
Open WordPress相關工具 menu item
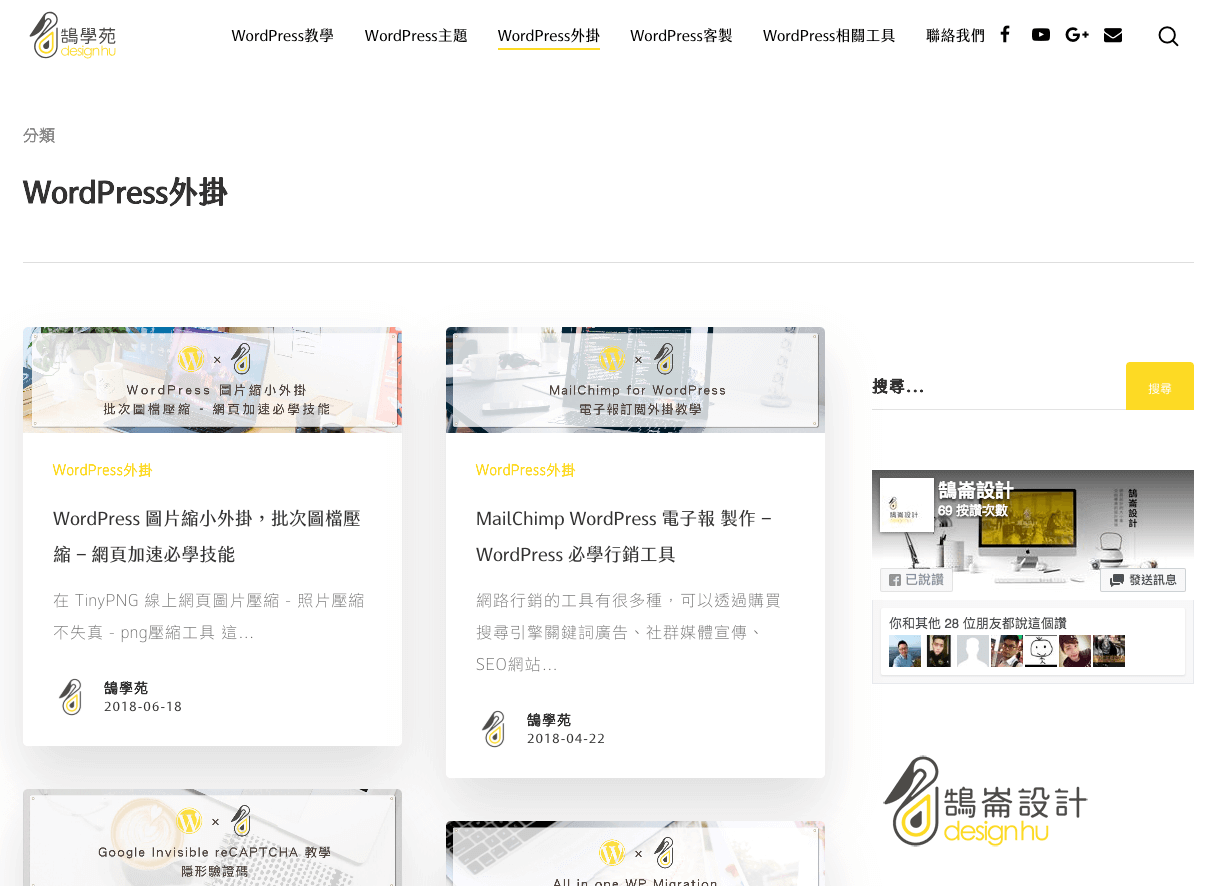(x=829, y=36)
